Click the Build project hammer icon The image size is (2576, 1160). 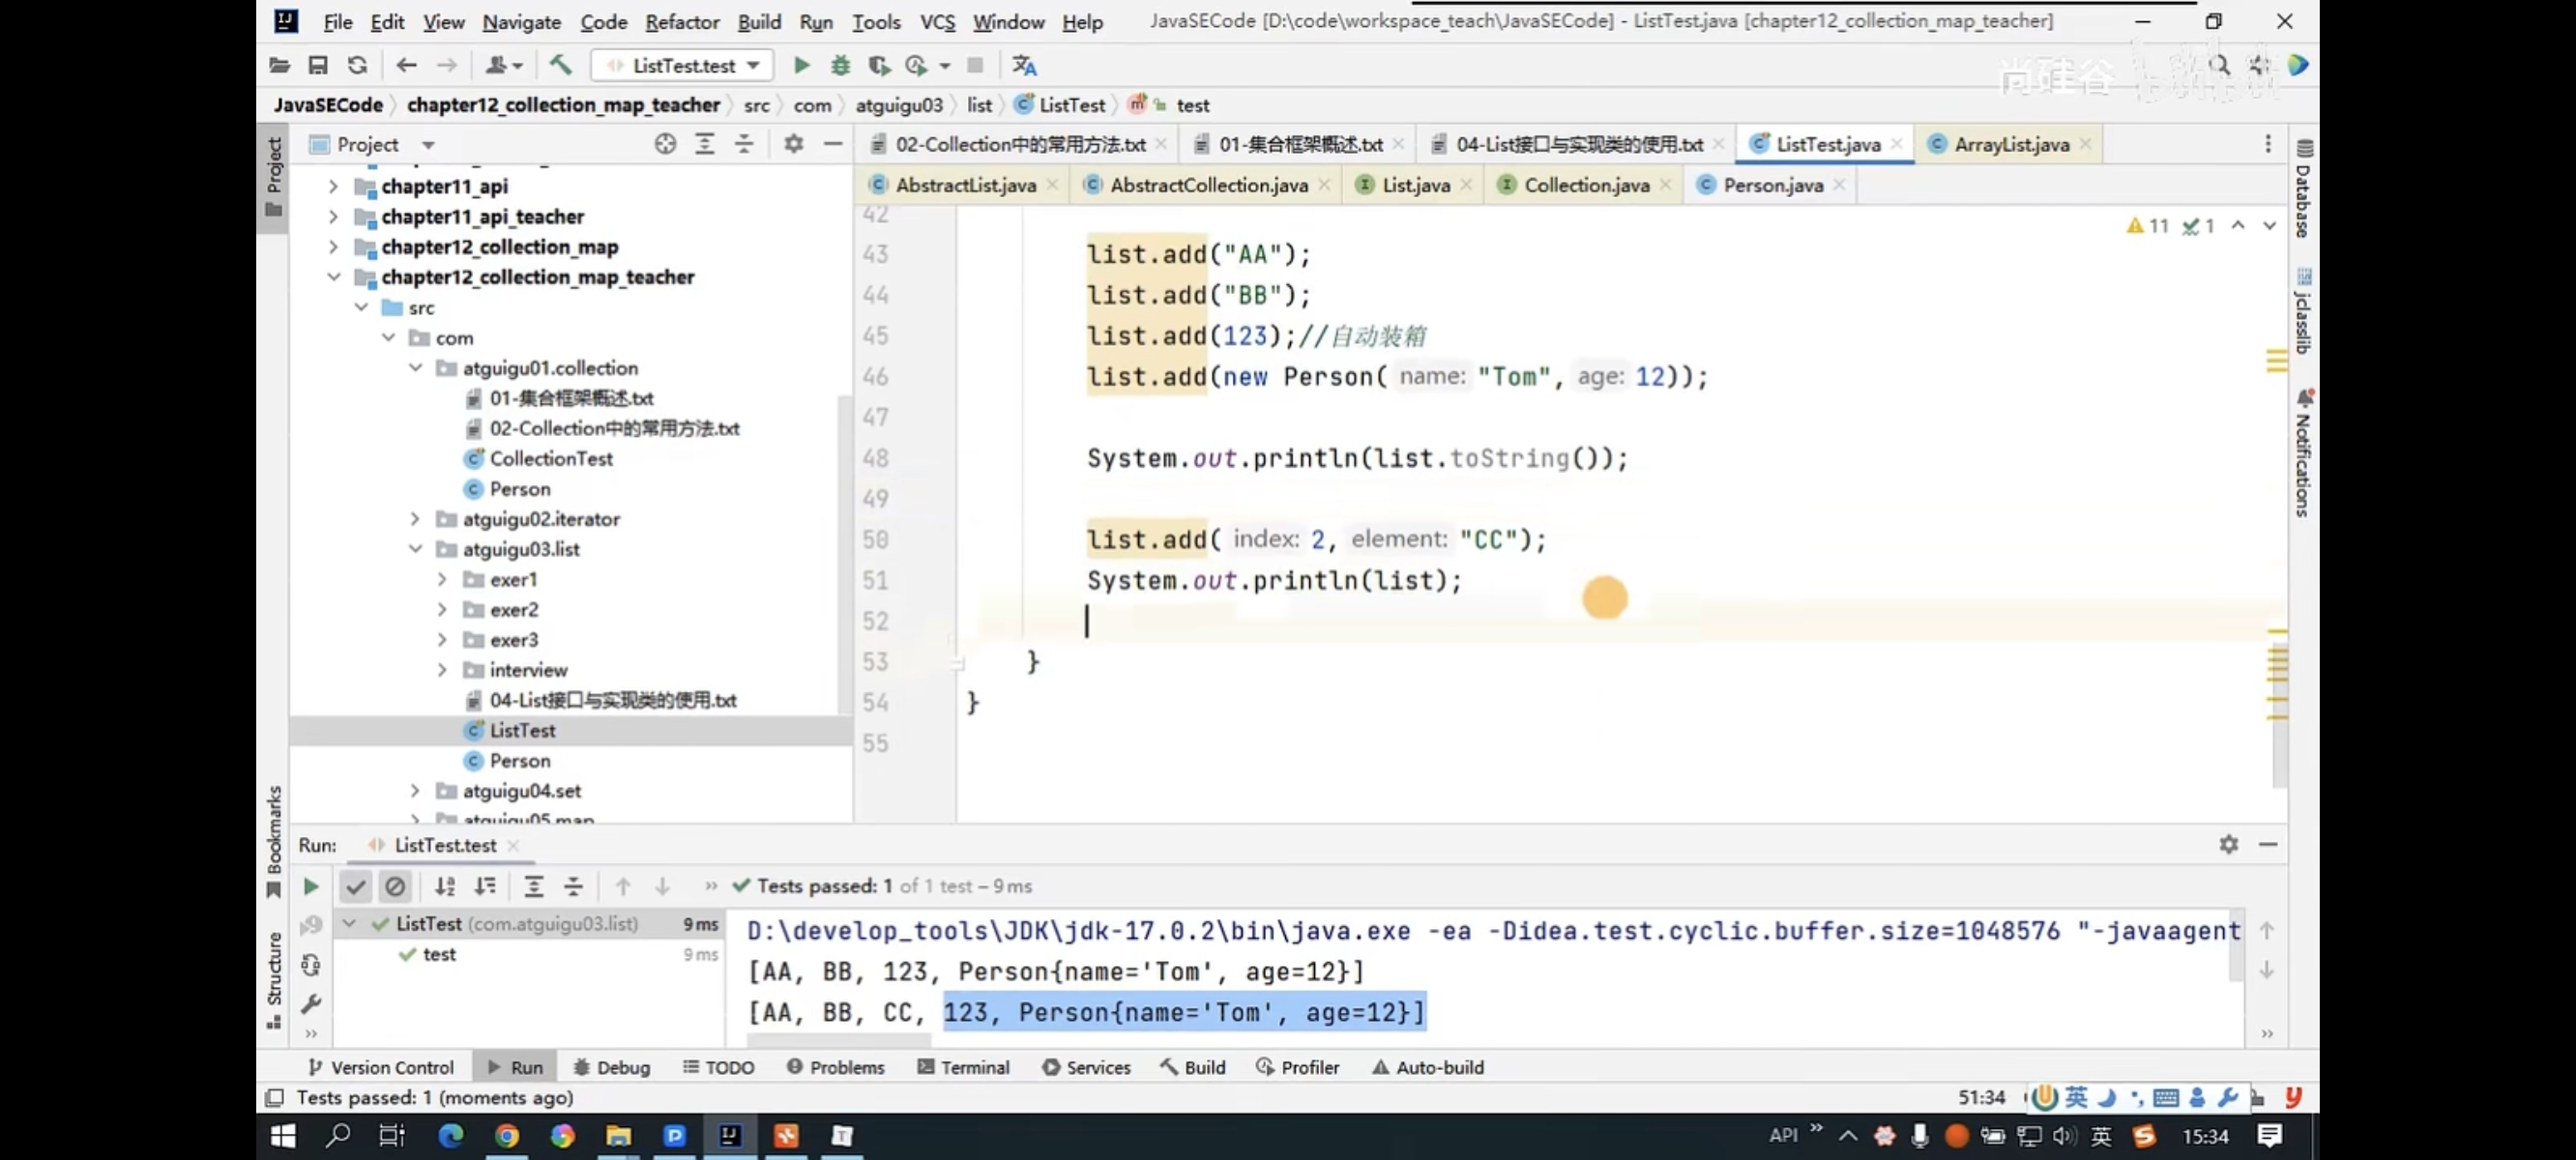[x=560, y=65]
